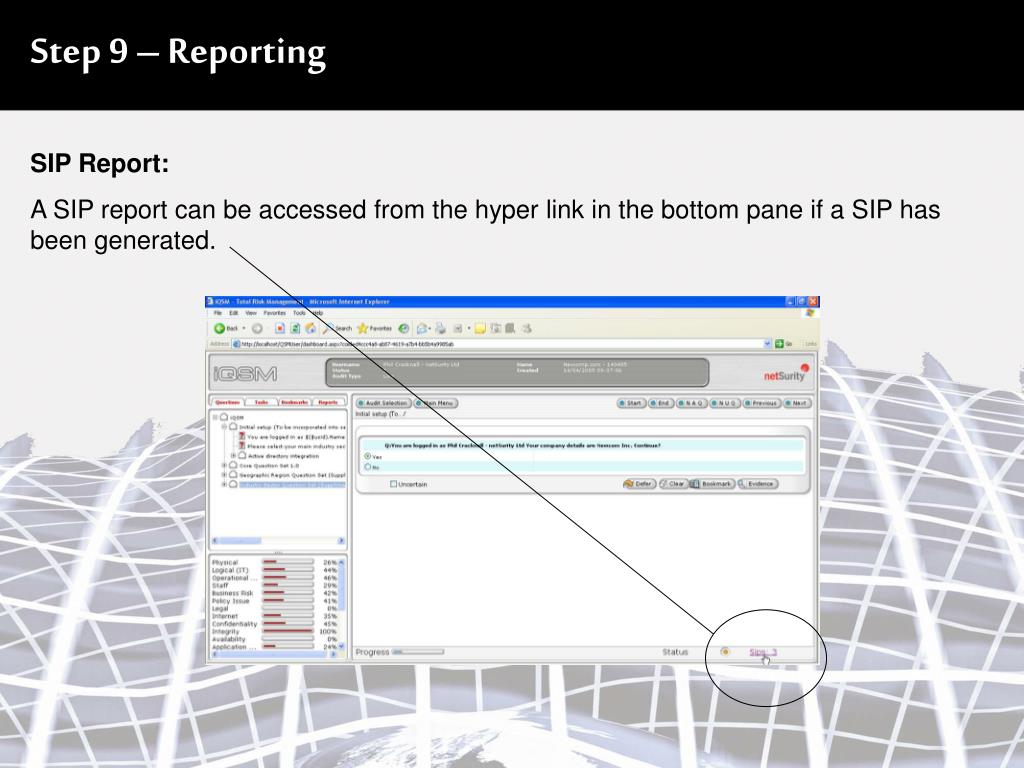Click the Progress bar in bottom pane
This screenshot has width=1024, height=768.
pyautogui.click(x=418, y=652)
